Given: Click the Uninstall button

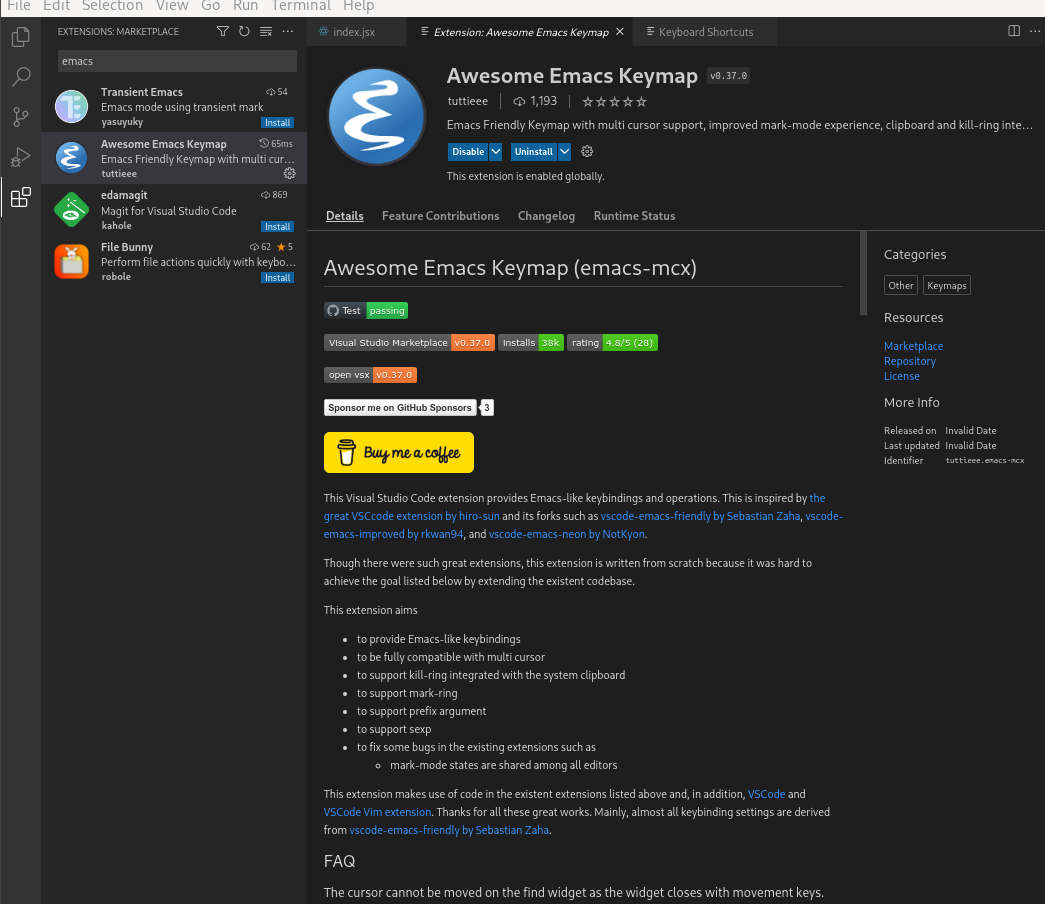Looking at the screenshot, I should (534, 151).
